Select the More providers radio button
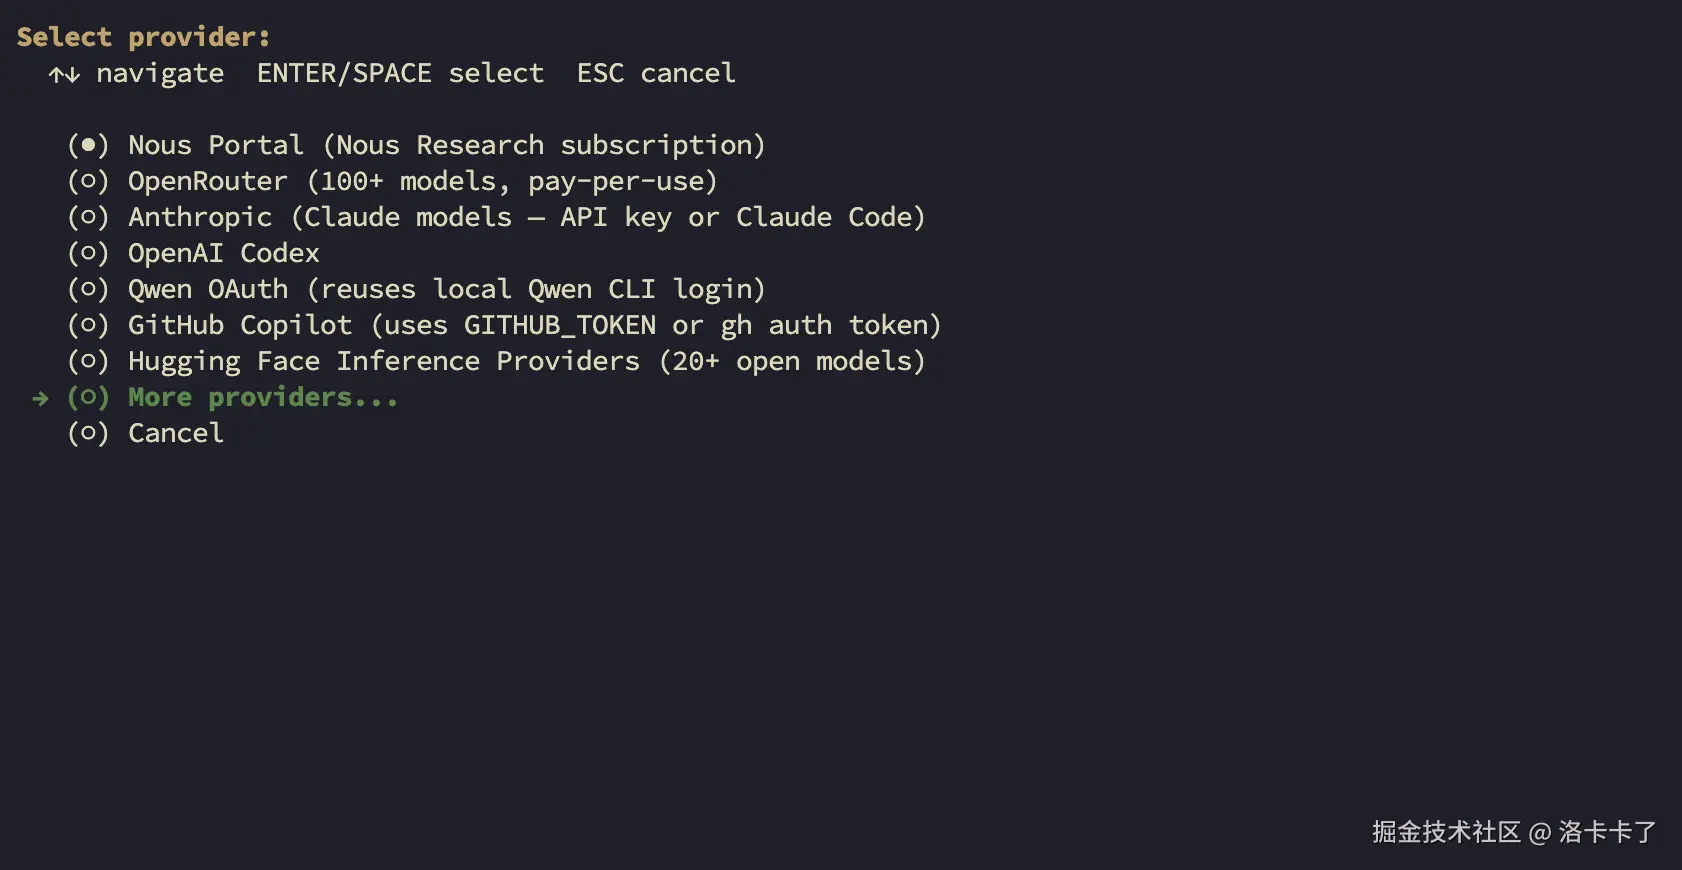This screenshot has height=870, width=1682. (x=88, y=398)
